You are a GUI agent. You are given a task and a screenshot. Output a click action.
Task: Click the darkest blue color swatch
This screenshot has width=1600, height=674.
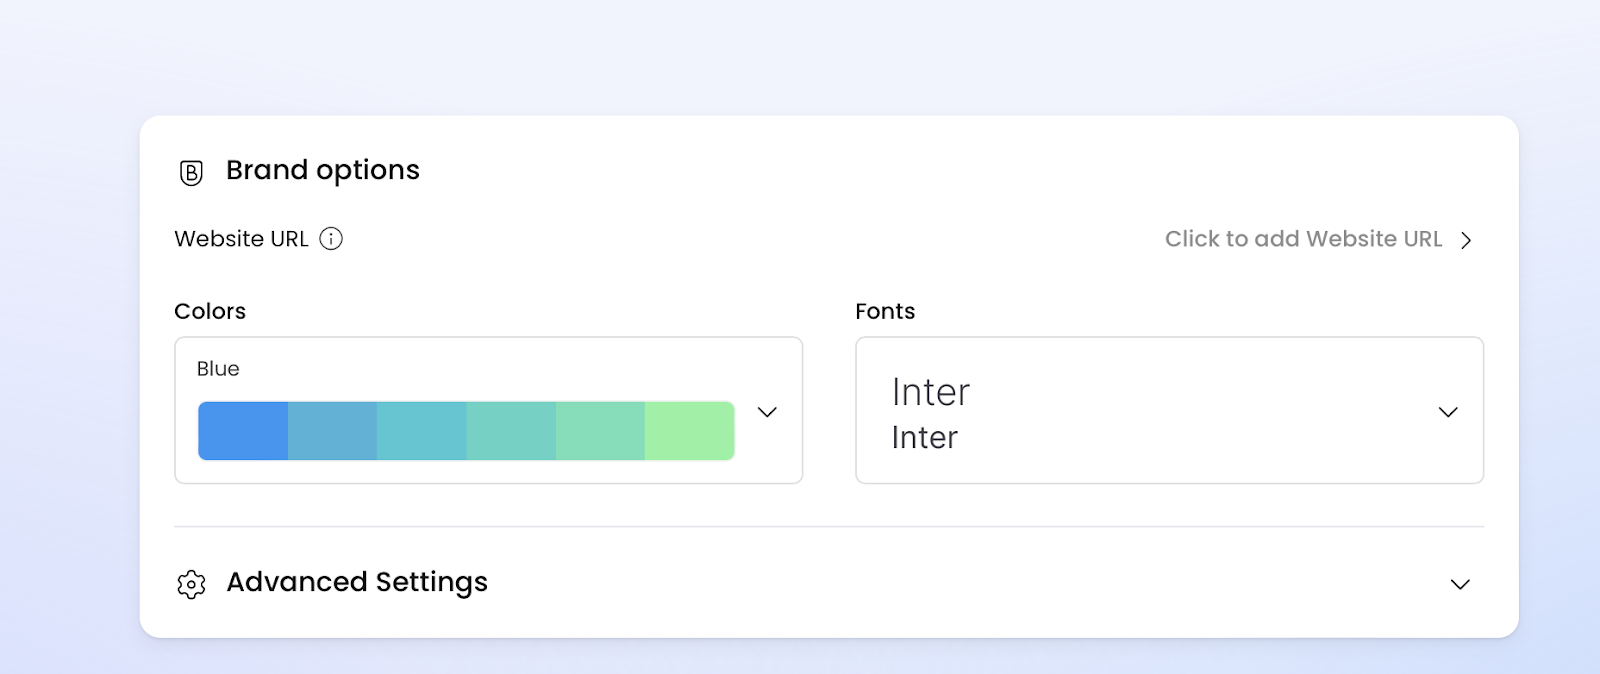tap(243, 431)
